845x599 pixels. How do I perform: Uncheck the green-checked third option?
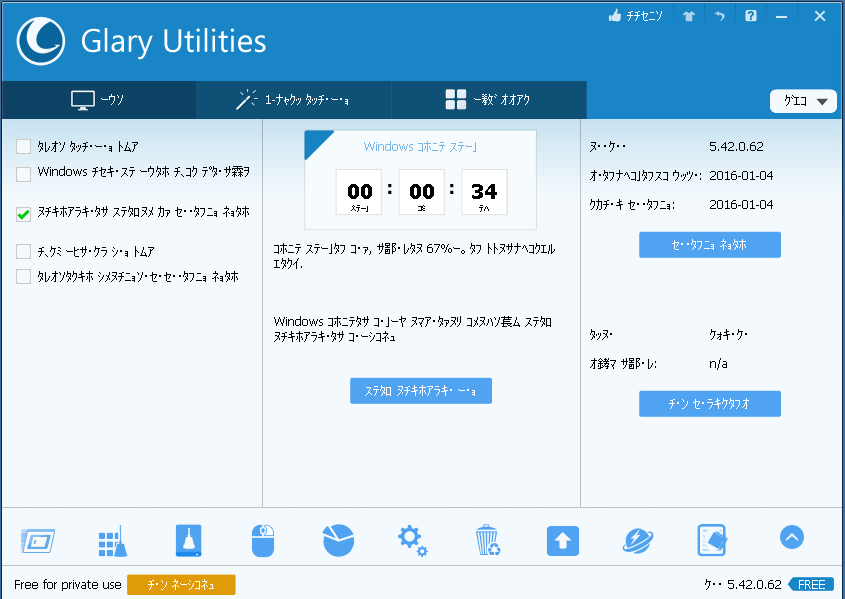(x=23, y=214)
